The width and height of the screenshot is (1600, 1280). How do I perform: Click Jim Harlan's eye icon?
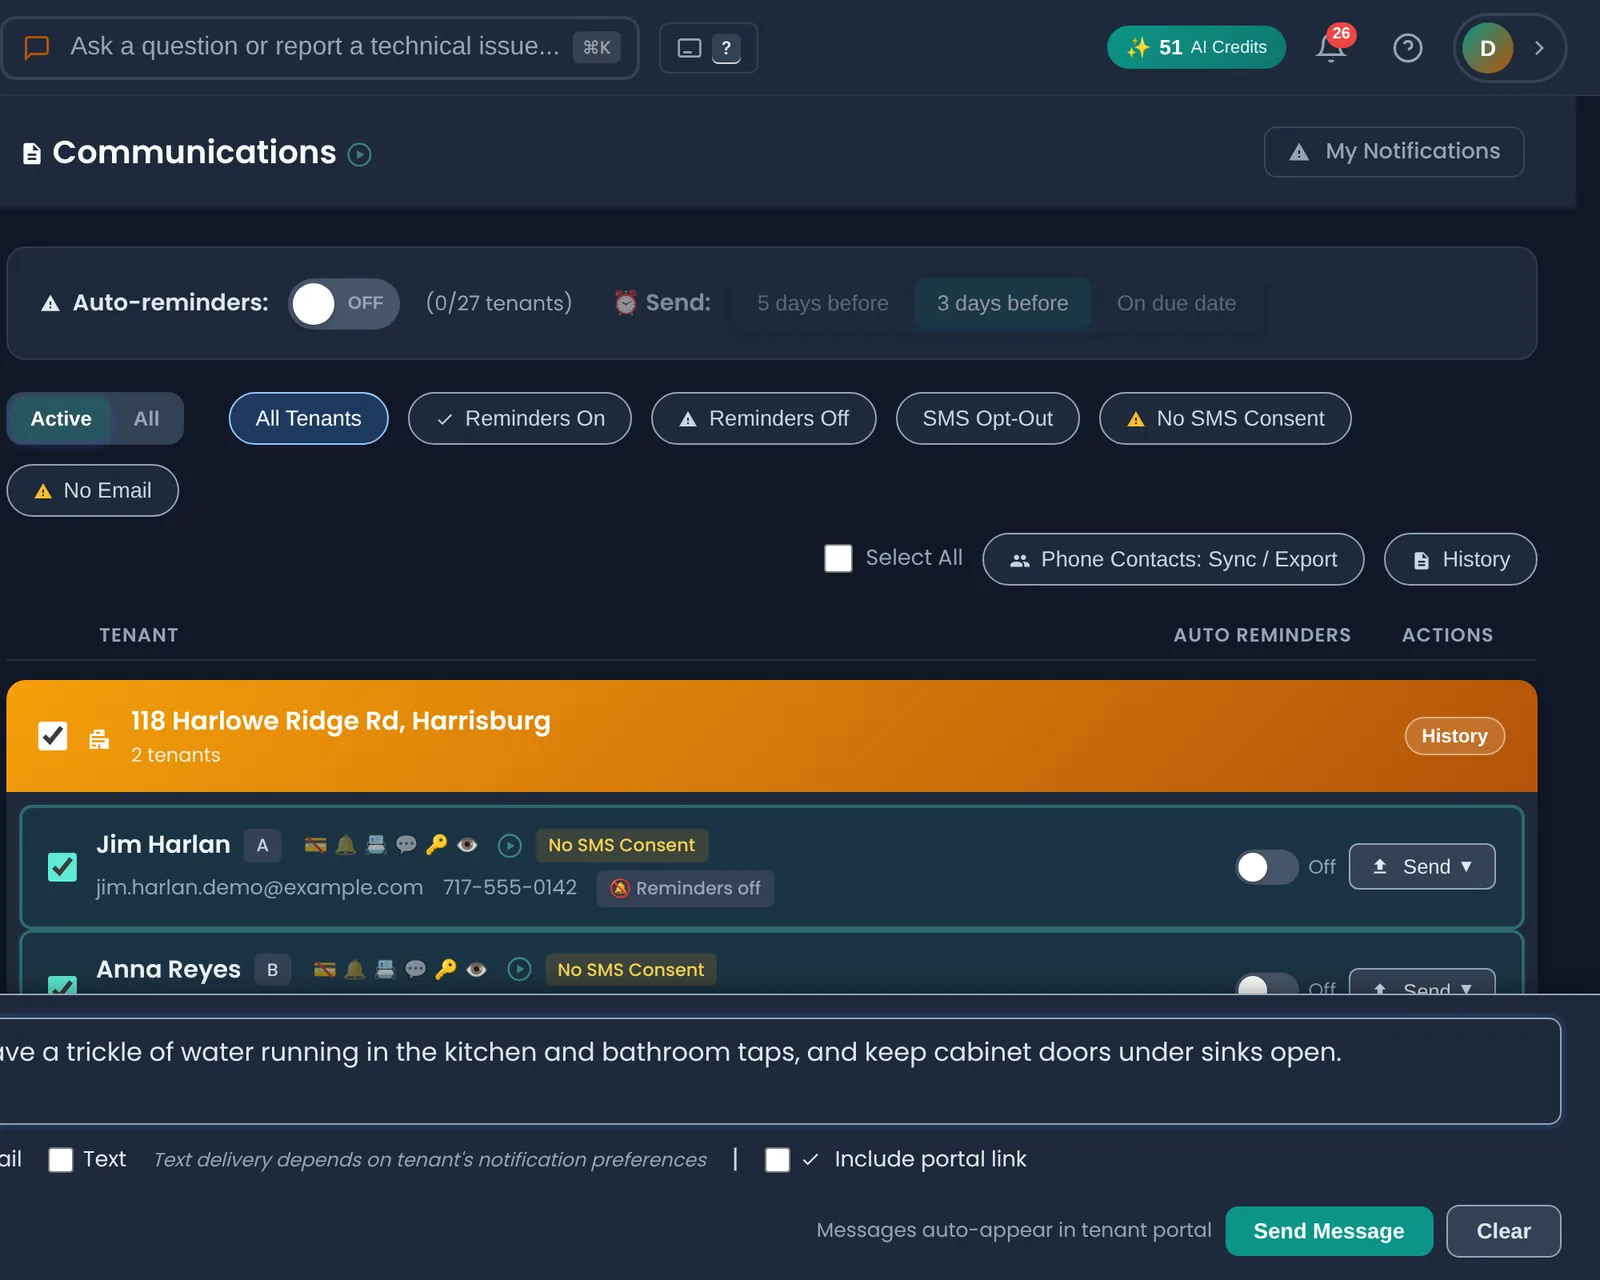(x=467, y=845)
